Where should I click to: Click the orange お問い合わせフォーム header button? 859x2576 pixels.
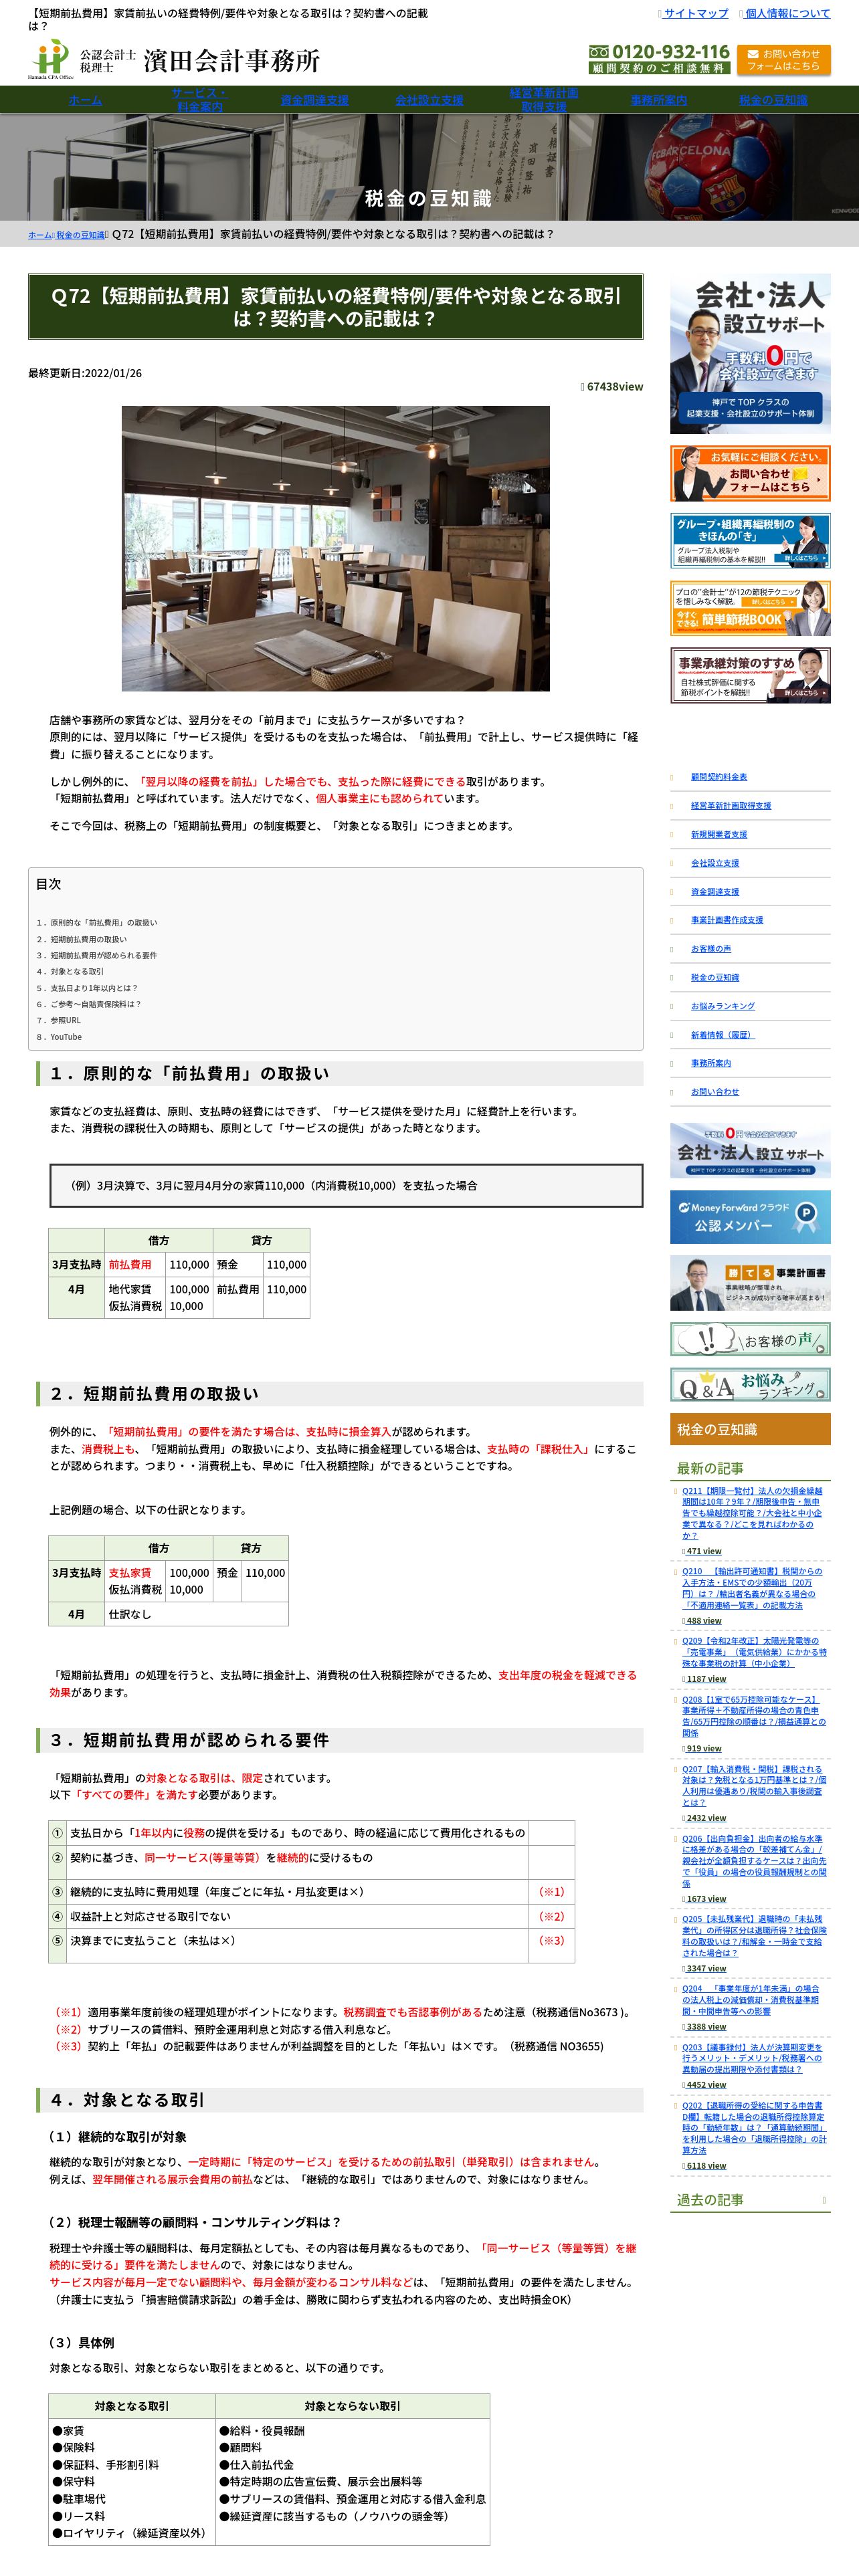tap(783, 60)
